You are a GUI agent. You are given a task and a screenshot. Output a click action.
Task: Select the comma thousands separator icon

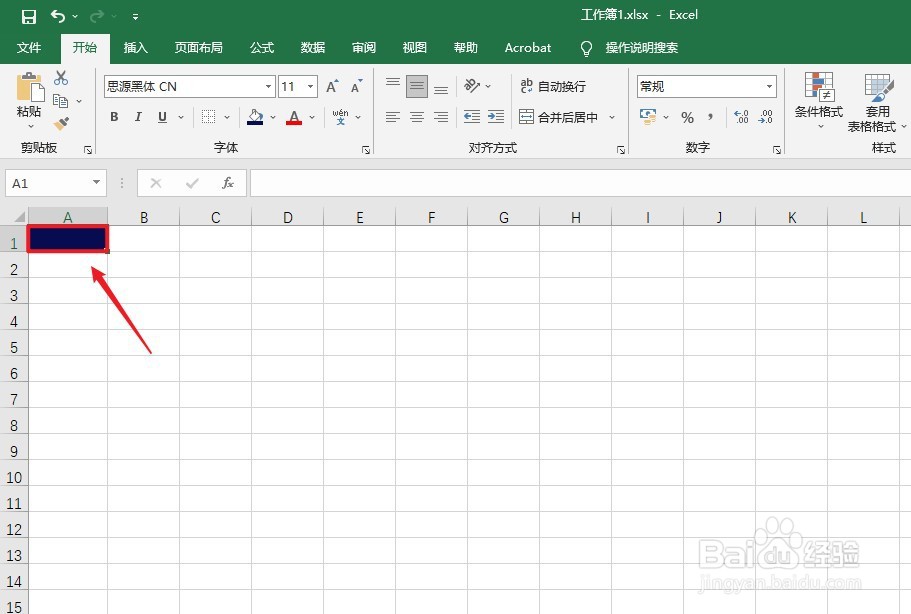point(709,117)
